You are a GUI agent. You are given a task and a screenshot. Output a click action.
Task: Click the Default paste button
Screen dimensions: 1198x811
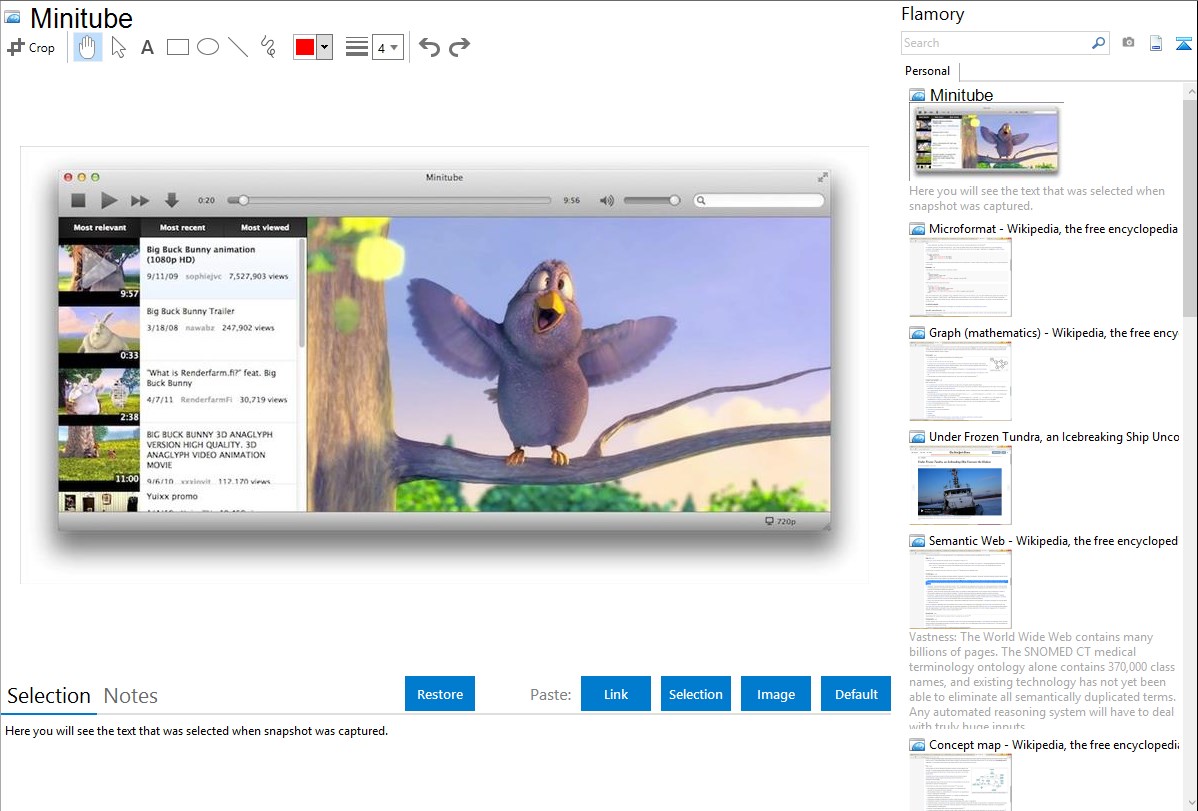pos(856,693)
